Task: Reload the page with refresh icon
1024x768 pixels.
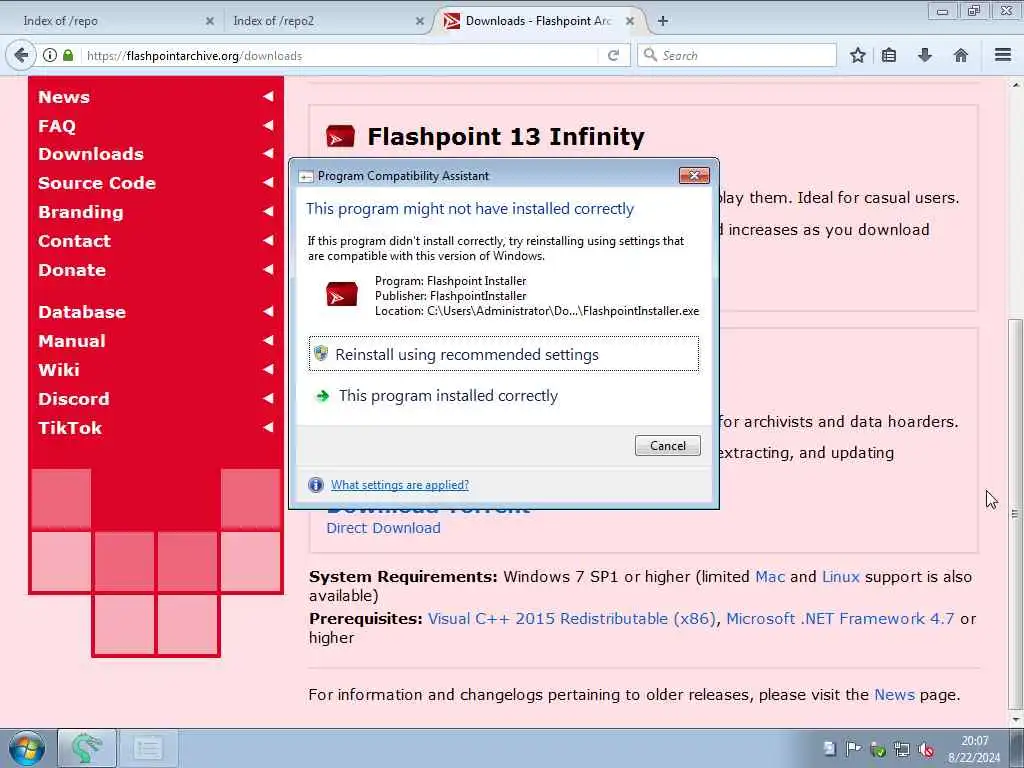Action: [613, 56]
